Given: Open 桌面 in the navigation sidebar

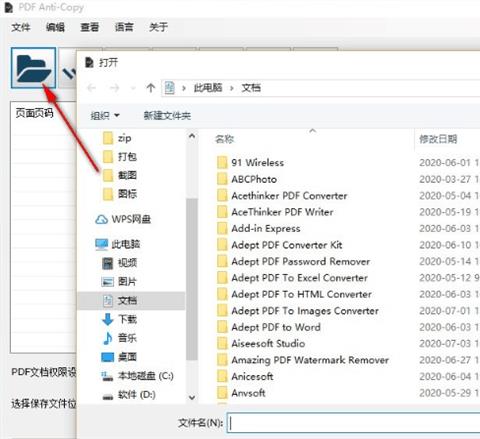Looking at the screenshot, I should [x=119, y=357].
